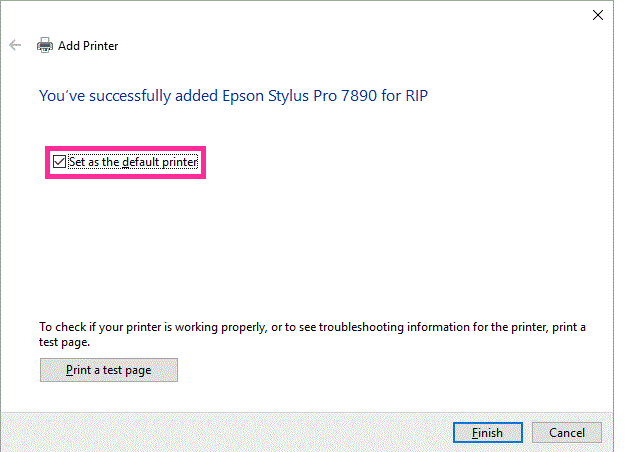Click the empty title bar area

pos(300,14)
